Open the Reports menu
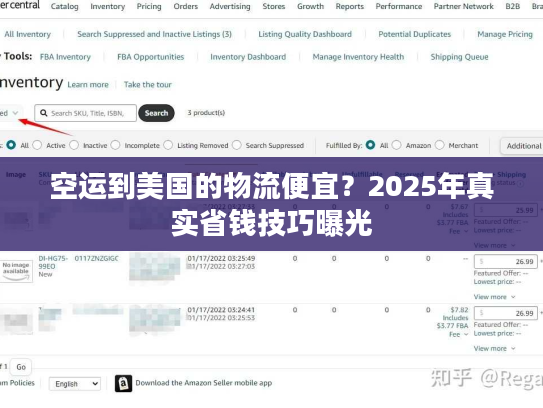The height and width of the screenshot is (408, 543). click(x=350, y=7)
